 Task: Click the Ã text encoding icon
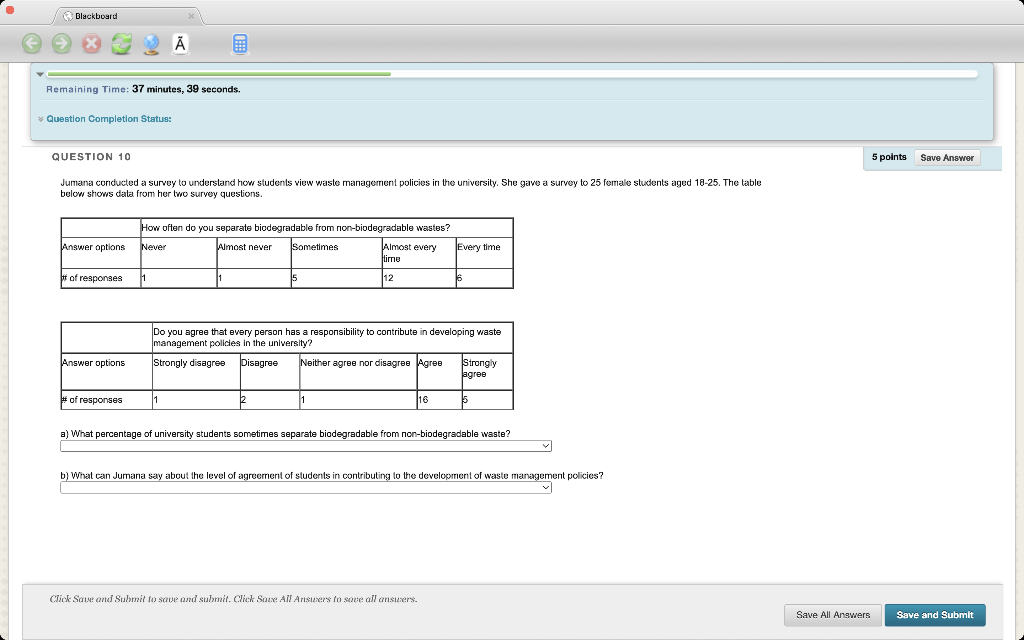coord(180,44)
